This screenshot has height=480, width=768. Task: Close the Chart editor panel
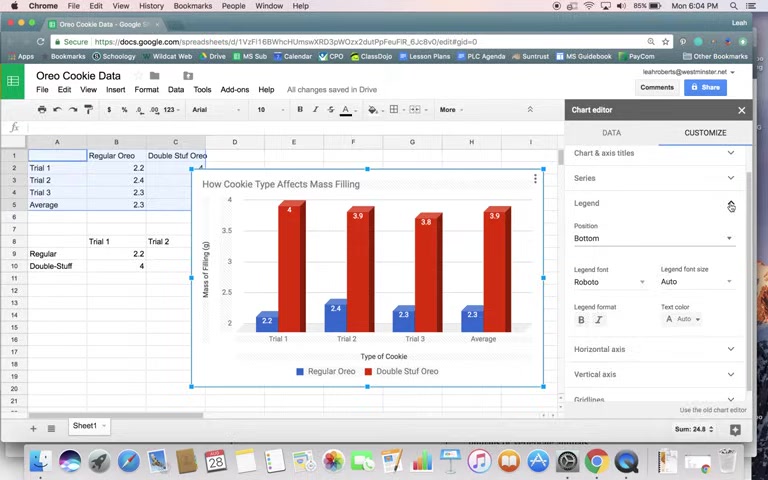[742, 110]
